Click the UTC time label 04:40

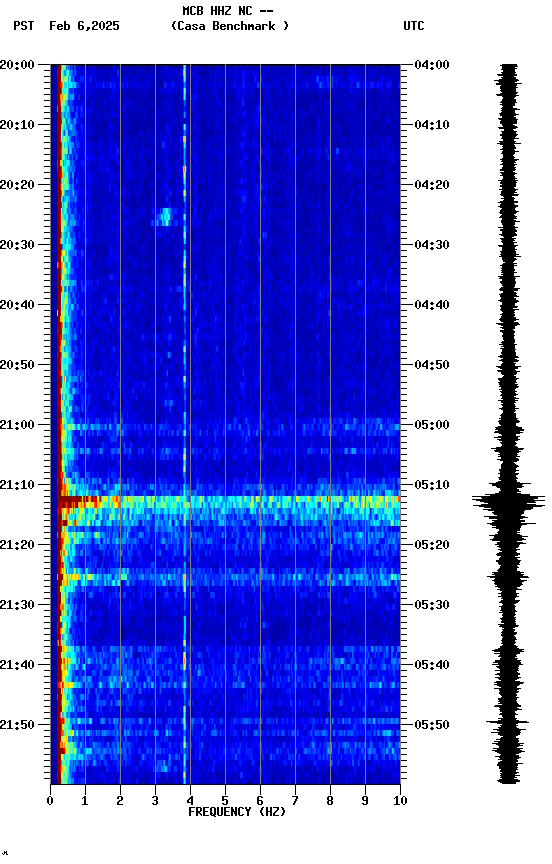tap(432, 305)
